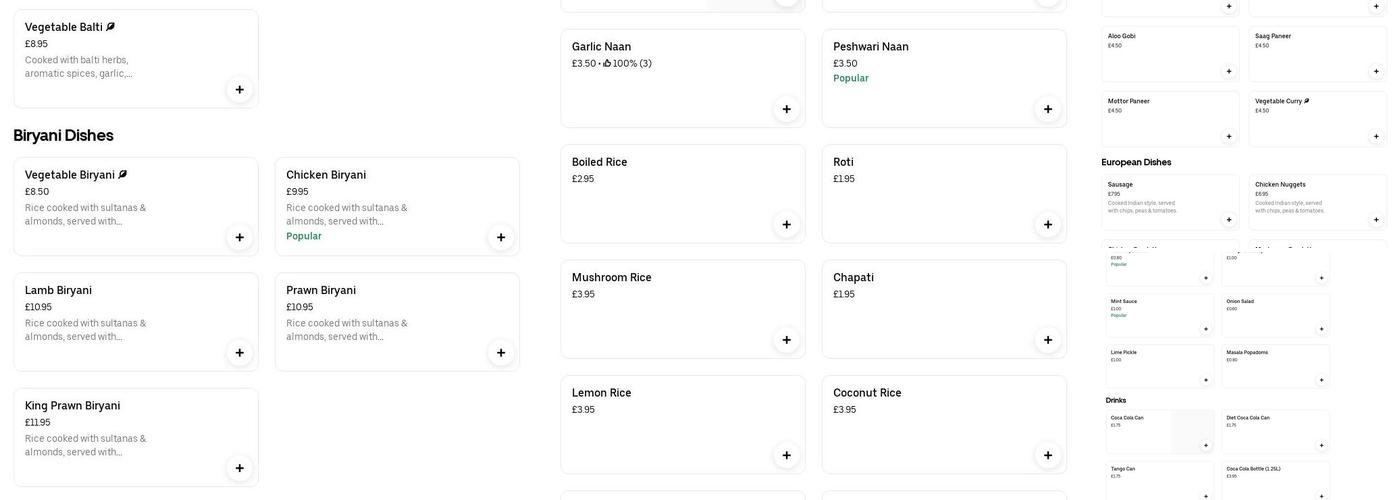Add Mushroom Rice to basket
The image size is (1400, 500).
(x=787, y=340)
